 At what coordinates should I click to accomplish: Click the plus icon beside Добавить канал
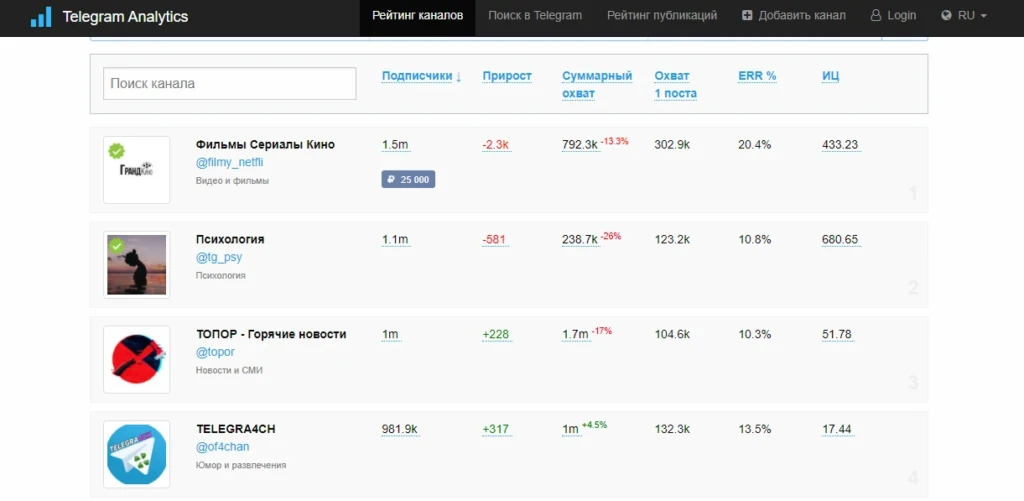tap(747, 16)
